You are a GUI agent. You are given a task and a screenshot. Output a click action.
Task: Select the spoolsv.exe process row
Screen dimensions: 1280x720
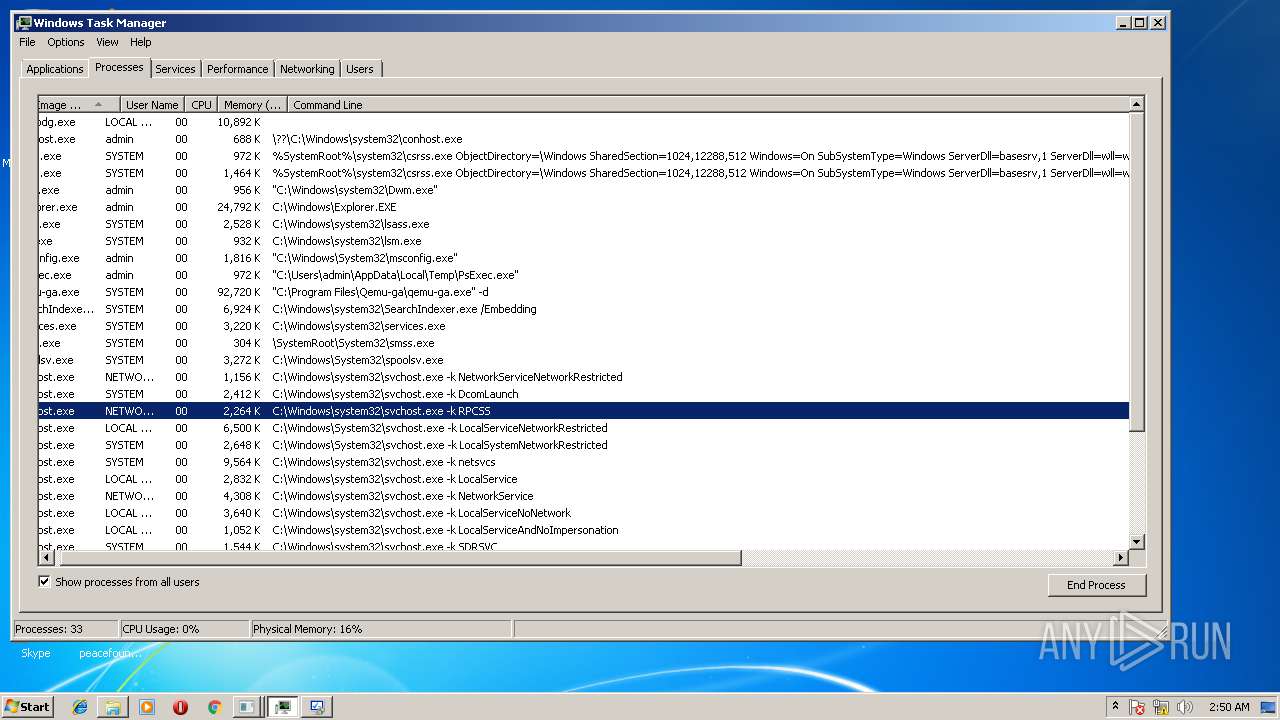tap(583, 360)
